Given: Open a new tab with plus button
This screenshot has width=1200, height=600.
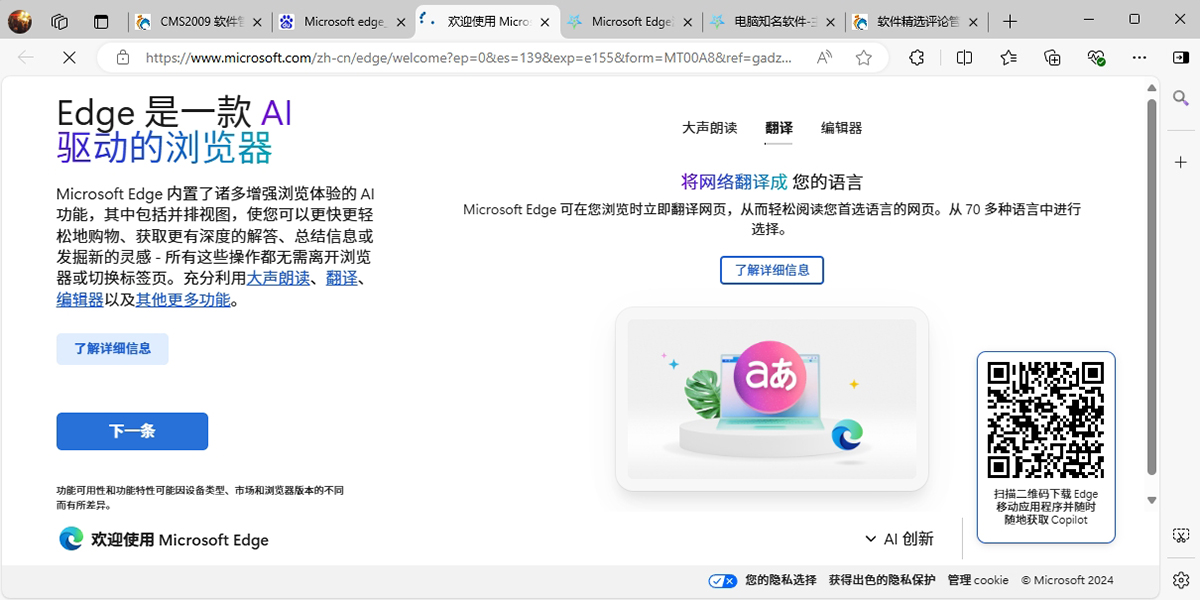Looking at the screenshot, I should [x=1011, y=21].
